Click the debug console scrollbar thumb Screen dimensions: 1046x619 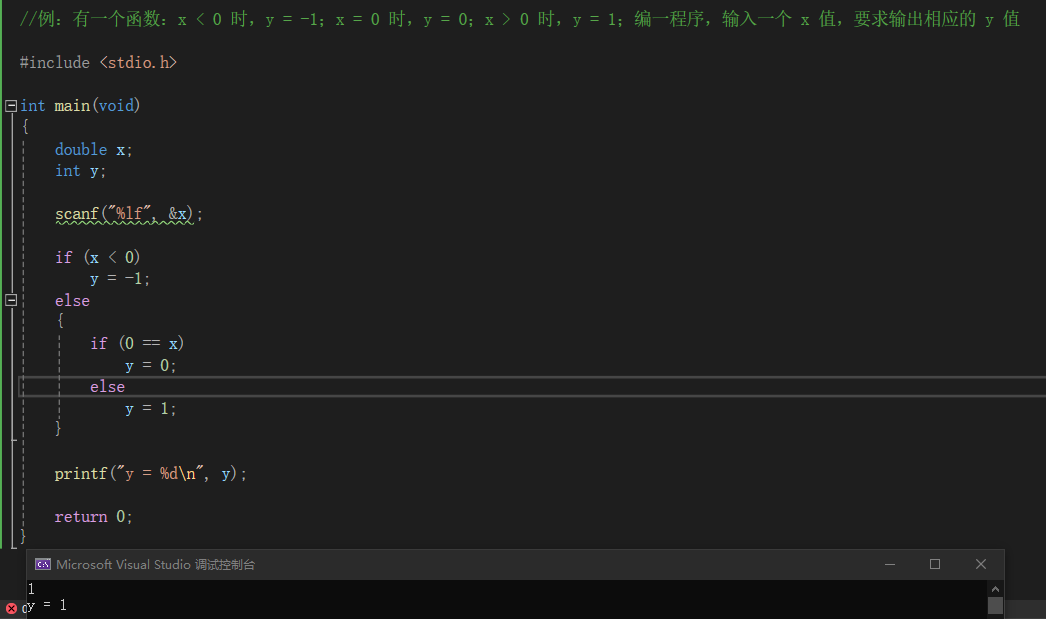[x=994, y=605]
